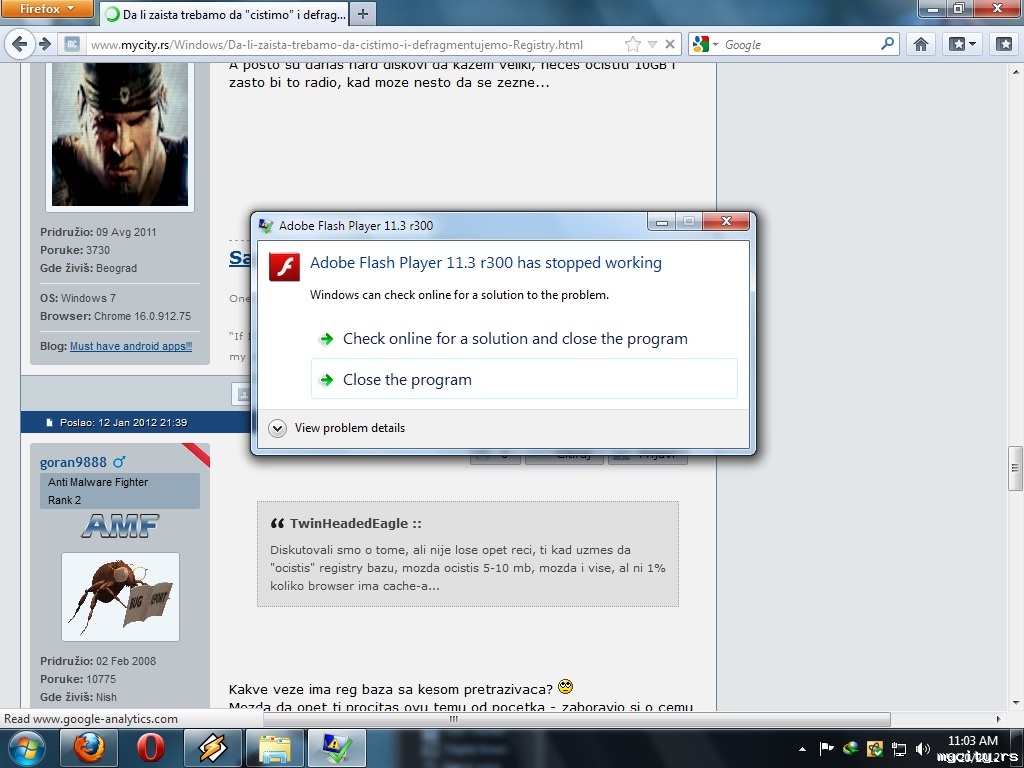The image size is (1024, 768).
Task: Open the goran9888 user profile link
Action: (x=73, y=462)
